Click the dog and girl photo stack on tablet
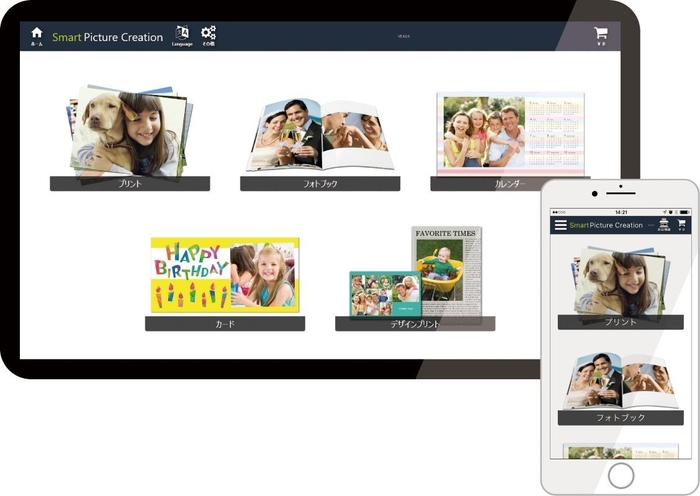The height and width of the screenshot is (496, 700). tap(128, 132)
